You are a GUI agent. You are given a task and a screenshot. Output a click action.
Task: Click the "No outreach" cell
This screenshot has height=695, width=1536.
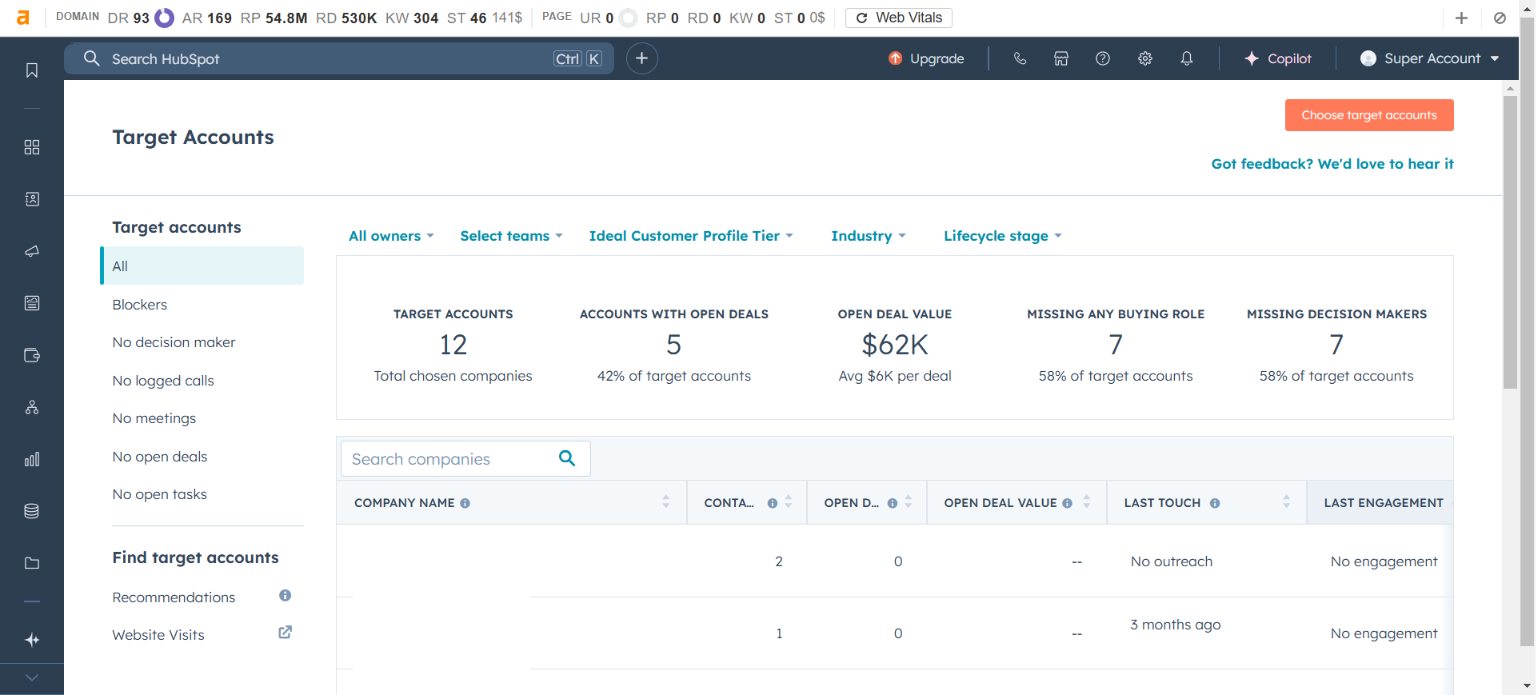1171,562
